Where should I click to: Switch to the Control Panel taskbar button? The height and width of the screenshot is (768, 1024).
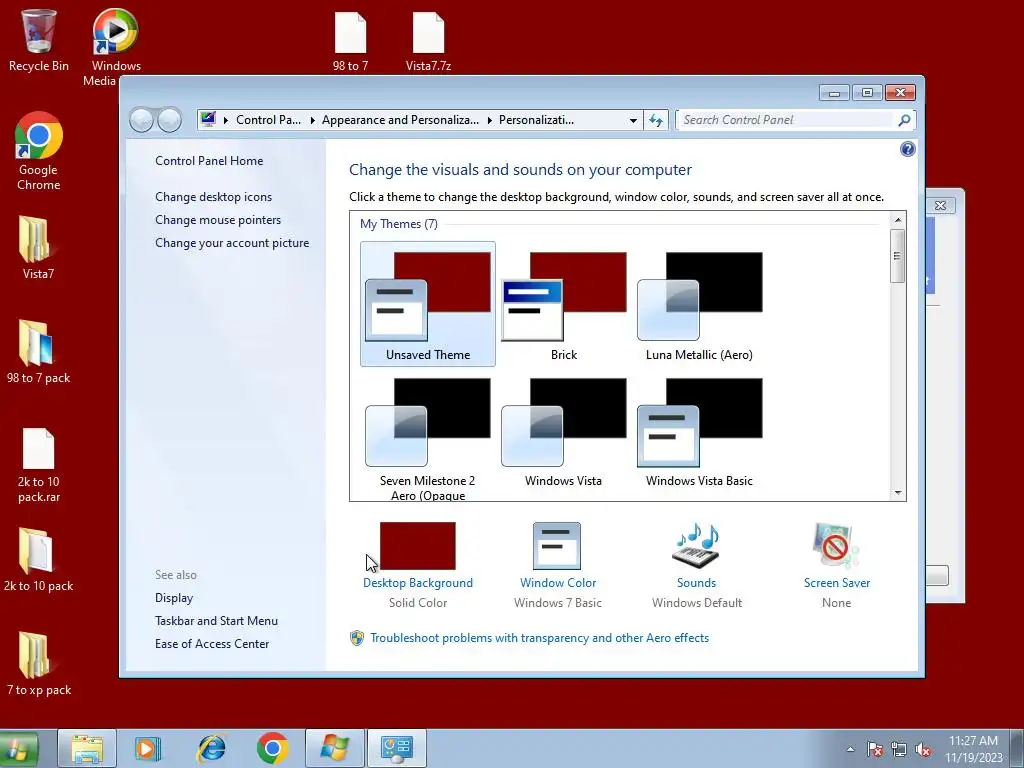(397, 749)
